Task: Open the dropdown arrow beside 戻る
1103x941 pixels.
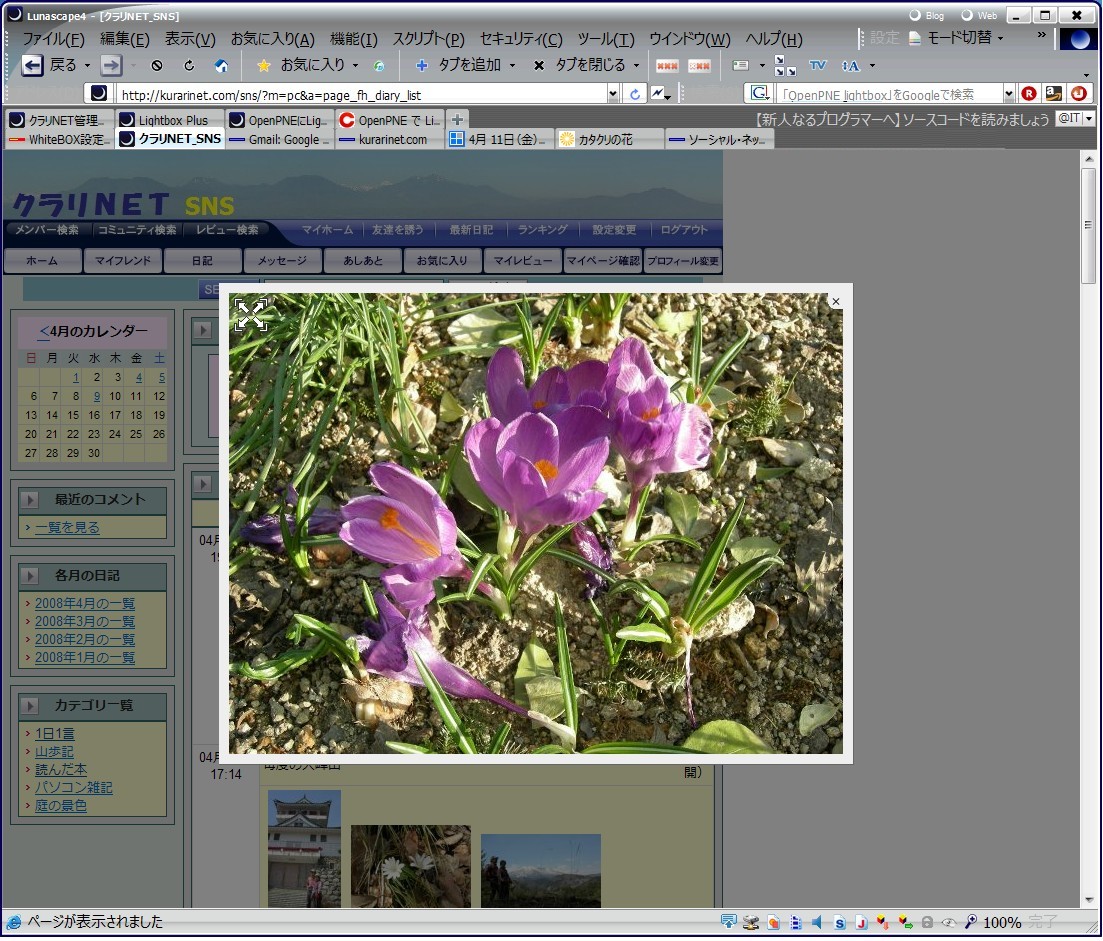Action: [x=87, y=66]
